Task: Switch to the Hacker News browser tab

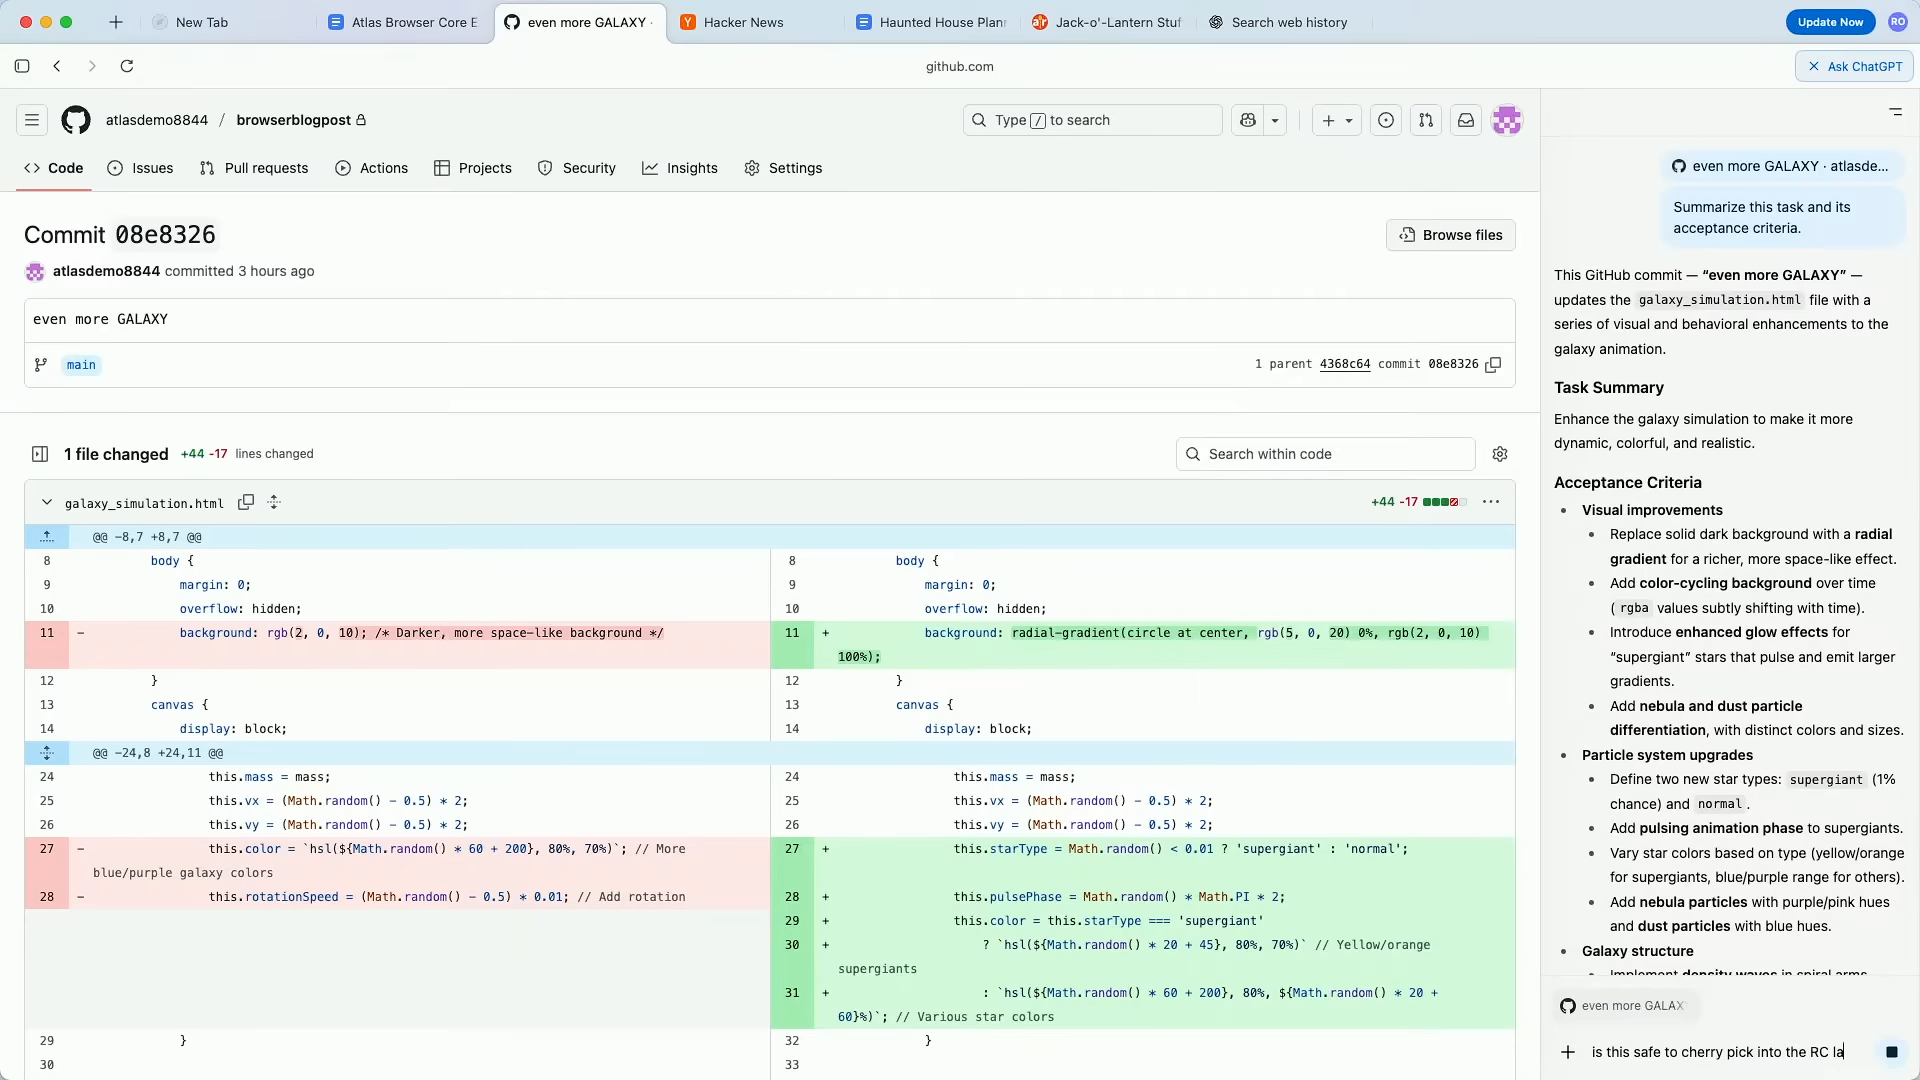Action: click(x=743, y=22)
